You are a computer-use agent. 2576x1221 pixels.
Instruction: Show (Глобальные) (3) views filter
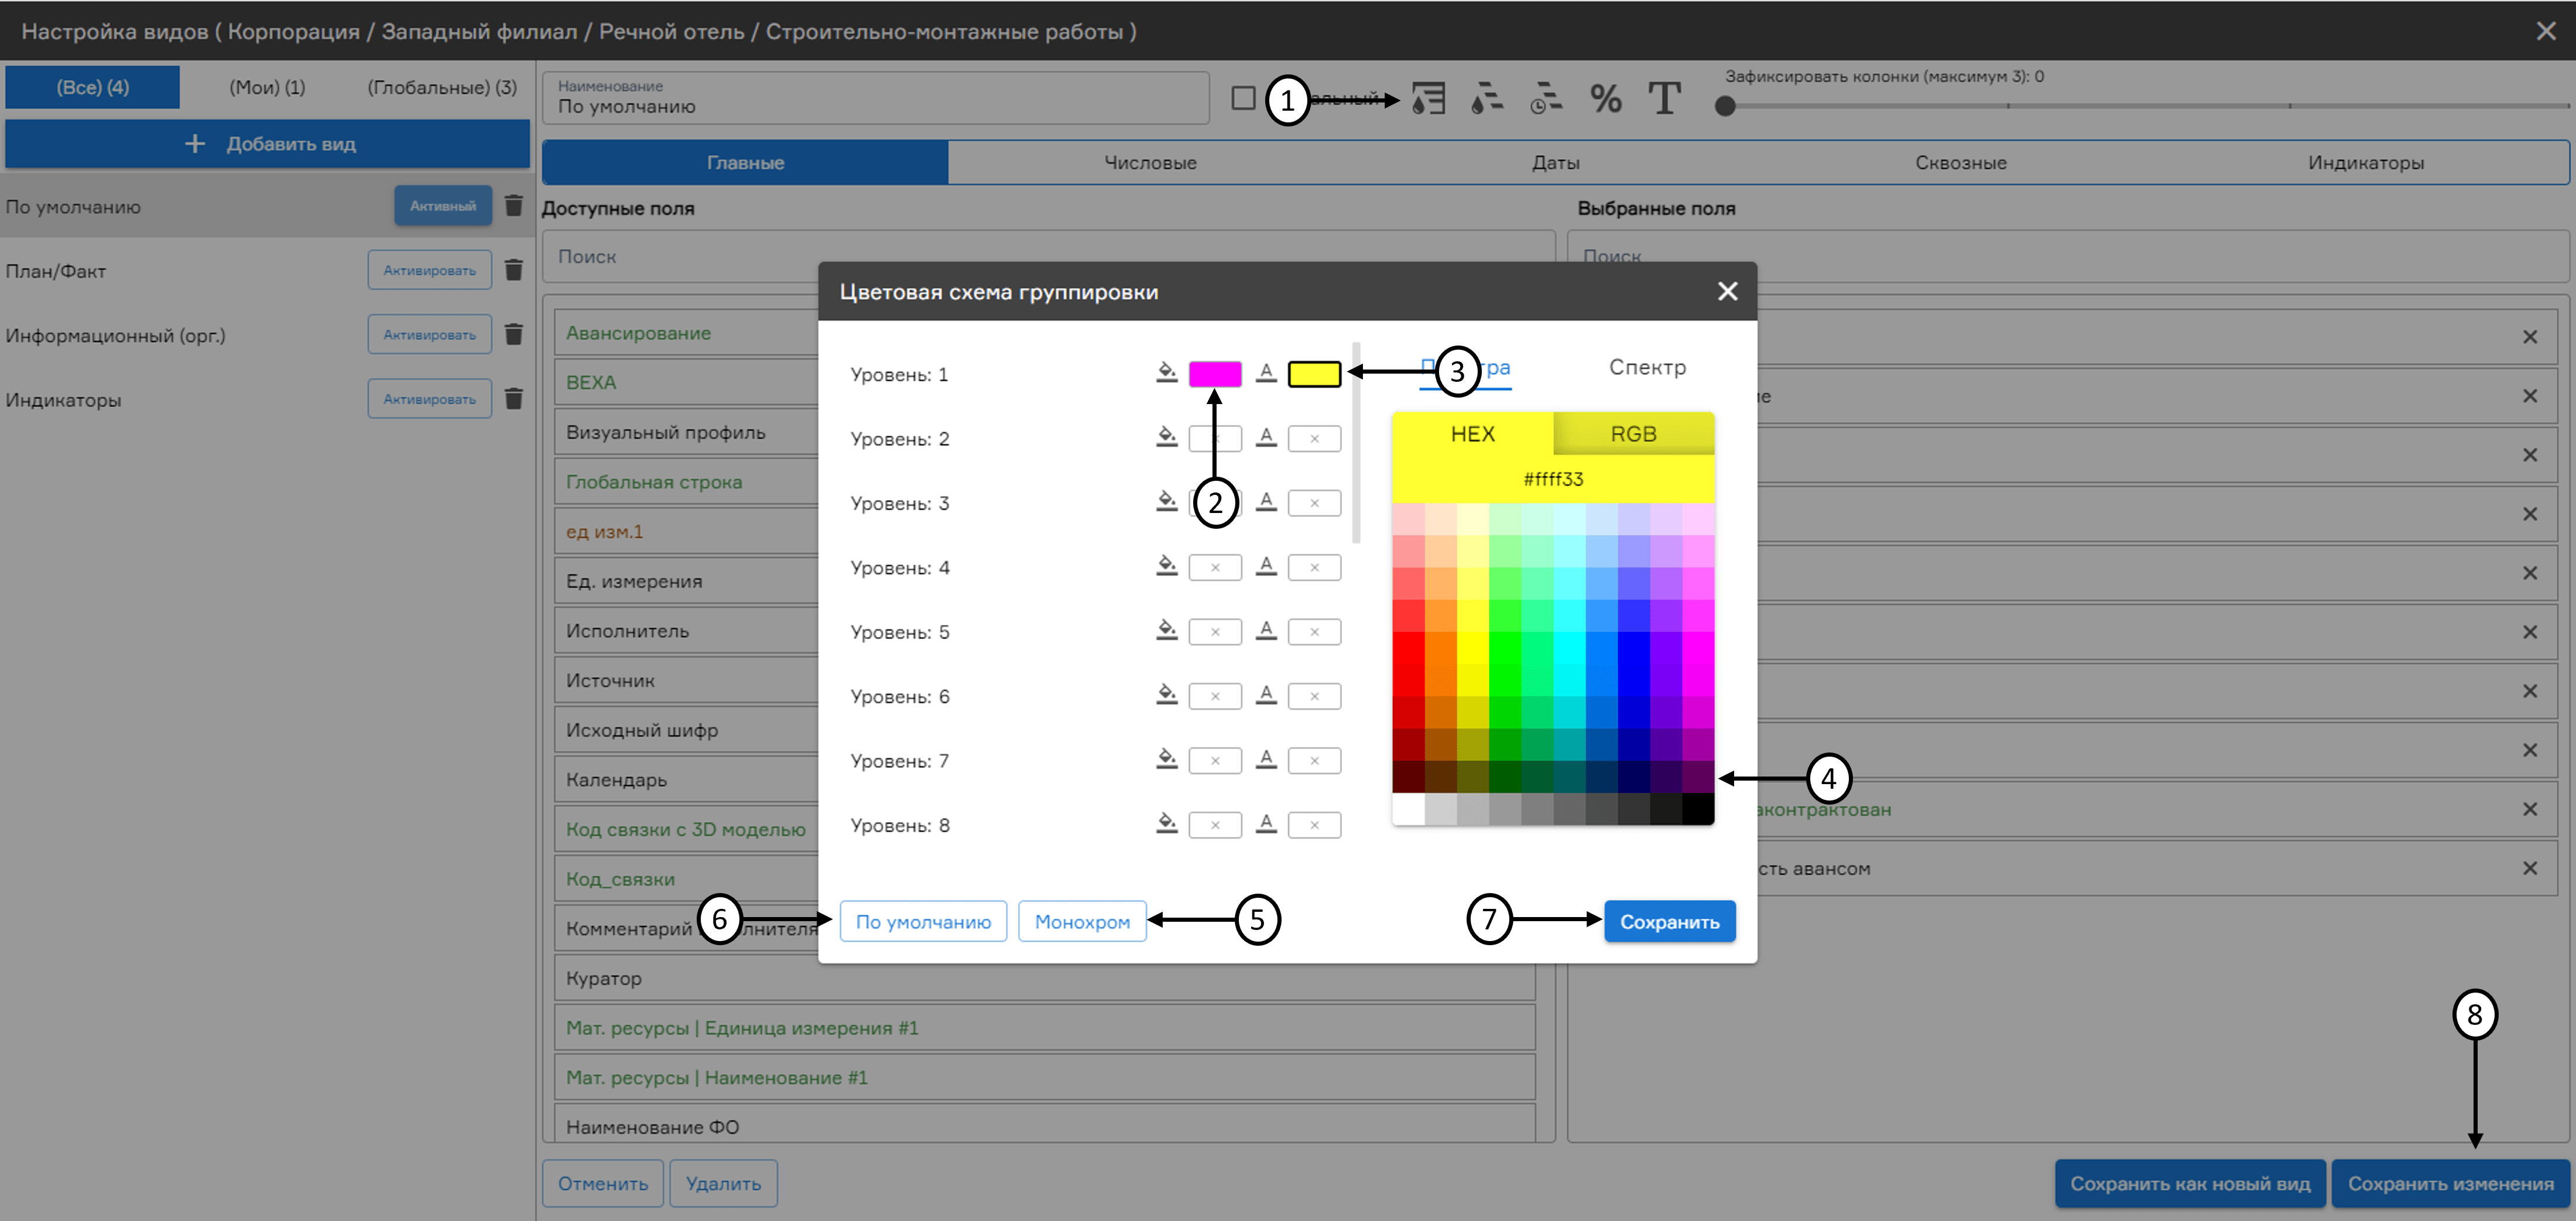[442, 87]
